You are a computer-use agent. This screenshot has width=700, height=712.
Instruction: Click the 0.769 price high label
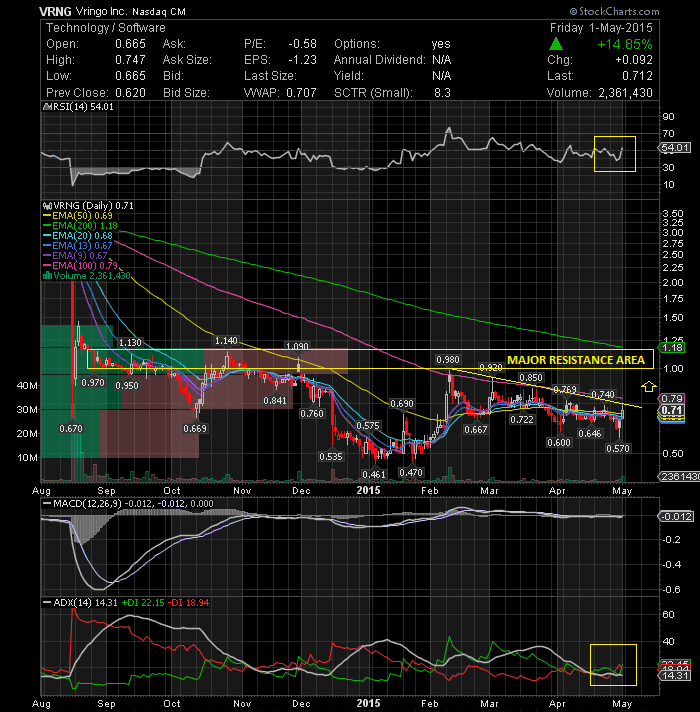point(565,389)
